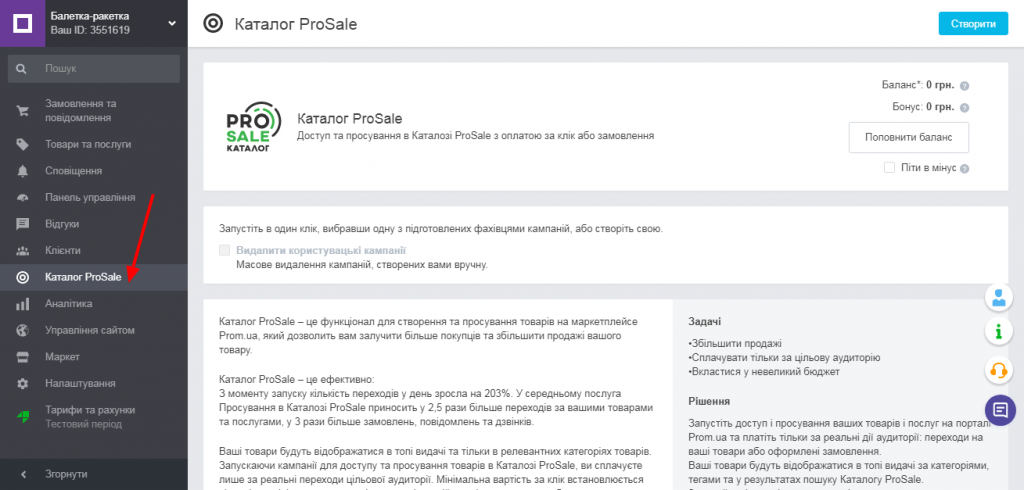Tick the Видалити користувацькі кампанії checkbox
This screenshot has height=490, width=1024.
(x=225, y=250)
